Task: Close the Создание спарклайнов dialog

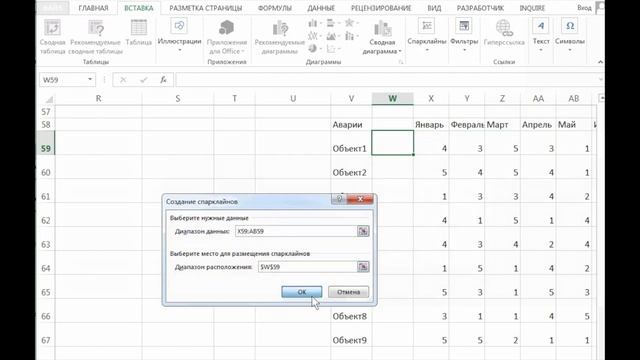Action: pos(360,199)
